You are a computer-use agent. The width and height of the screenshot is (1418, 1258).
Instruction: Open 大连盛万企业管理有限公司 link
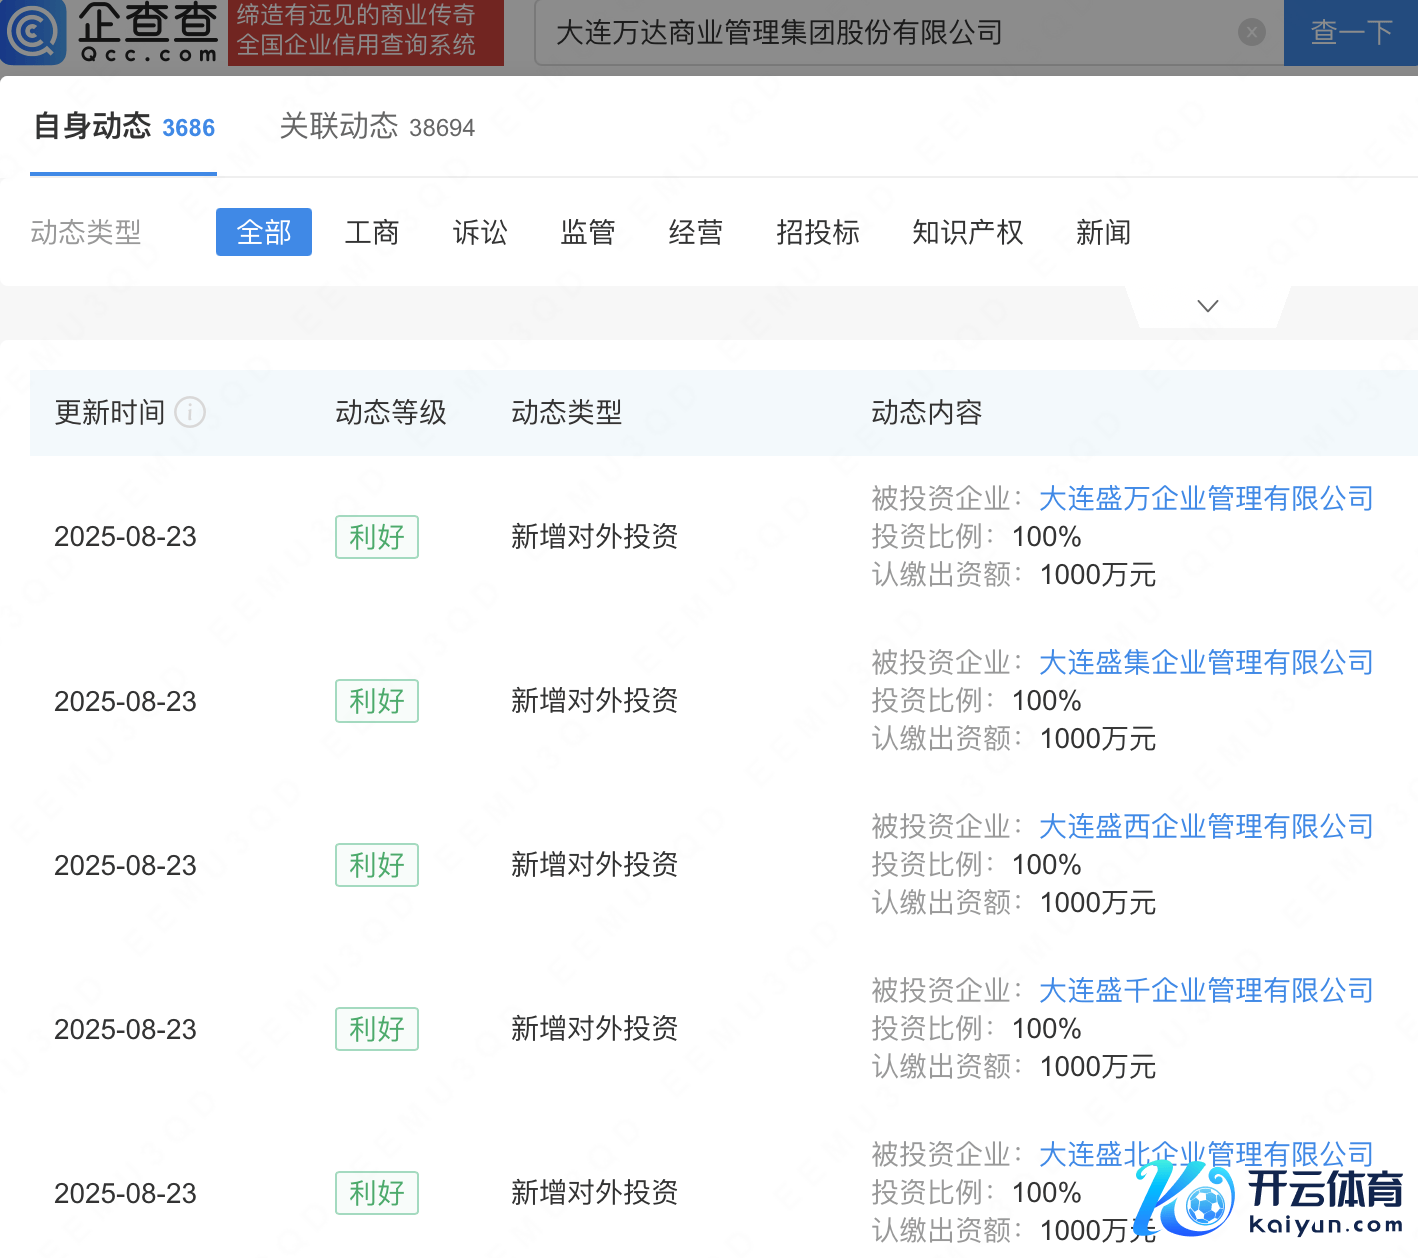point(1206,498)
